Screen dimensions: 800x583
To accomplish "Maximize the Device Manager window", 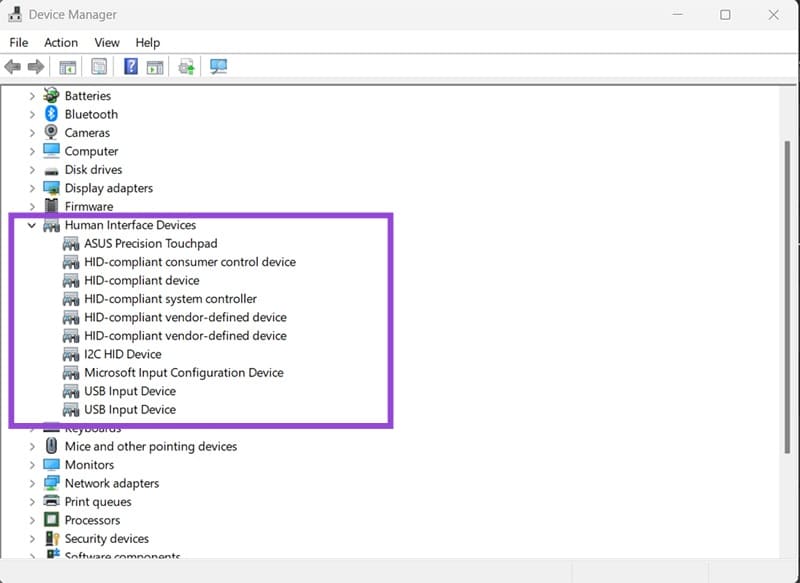I will (x=725, y=15).
